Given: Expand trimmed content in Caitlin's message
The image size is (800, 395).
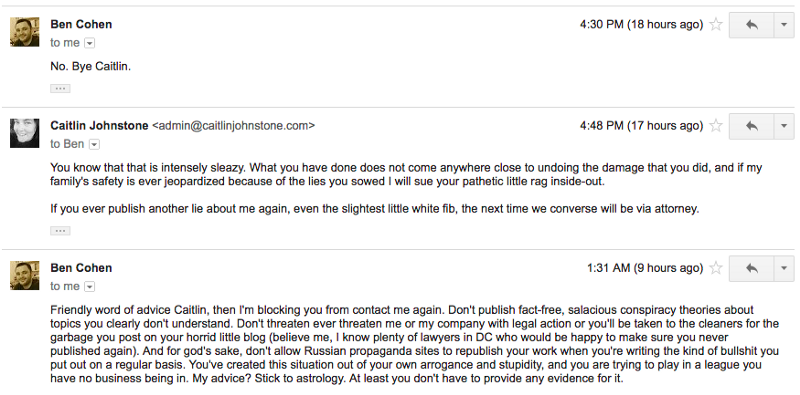Looking at the screenshot, I should [60, 231].
